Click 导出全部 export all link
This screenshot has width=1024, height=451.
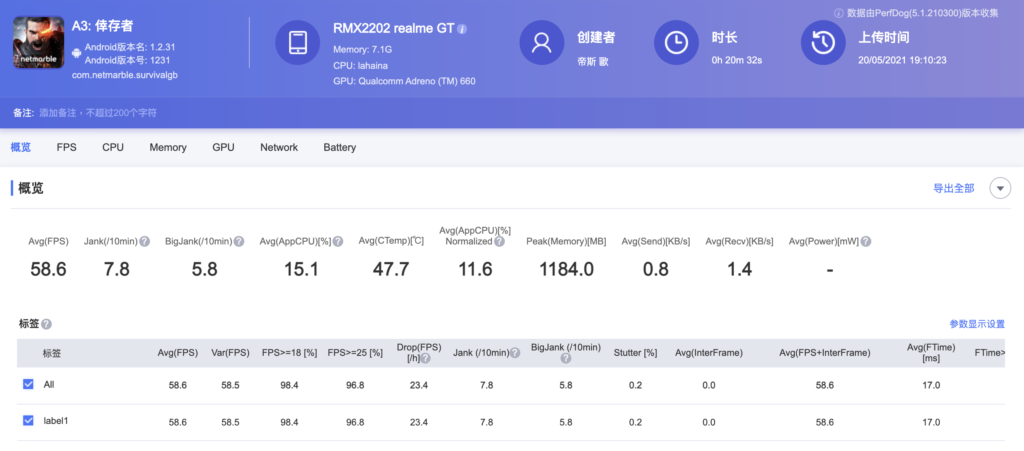(953, 189)
